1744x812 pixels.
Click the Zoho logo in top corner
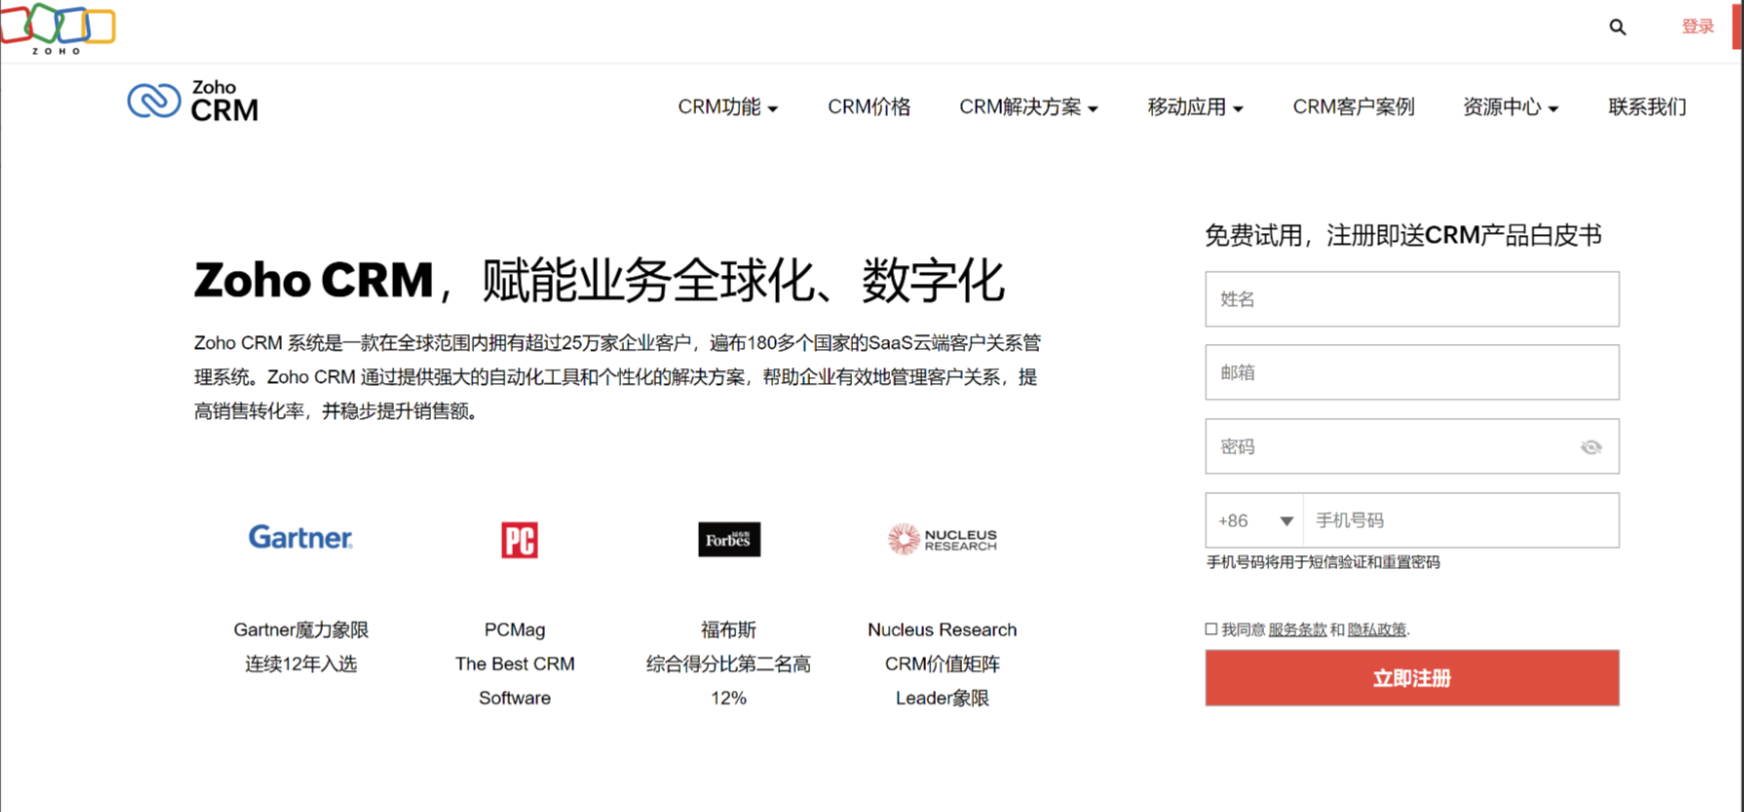57,27
